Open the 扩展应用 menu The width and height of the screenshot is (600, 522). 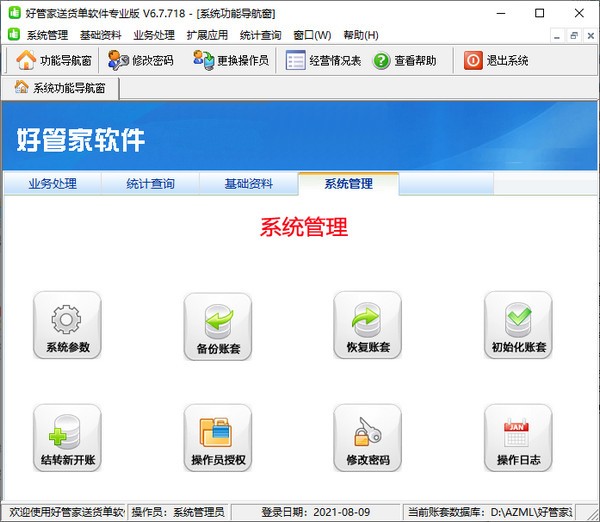pyautogui.click(x=207, y=35)
